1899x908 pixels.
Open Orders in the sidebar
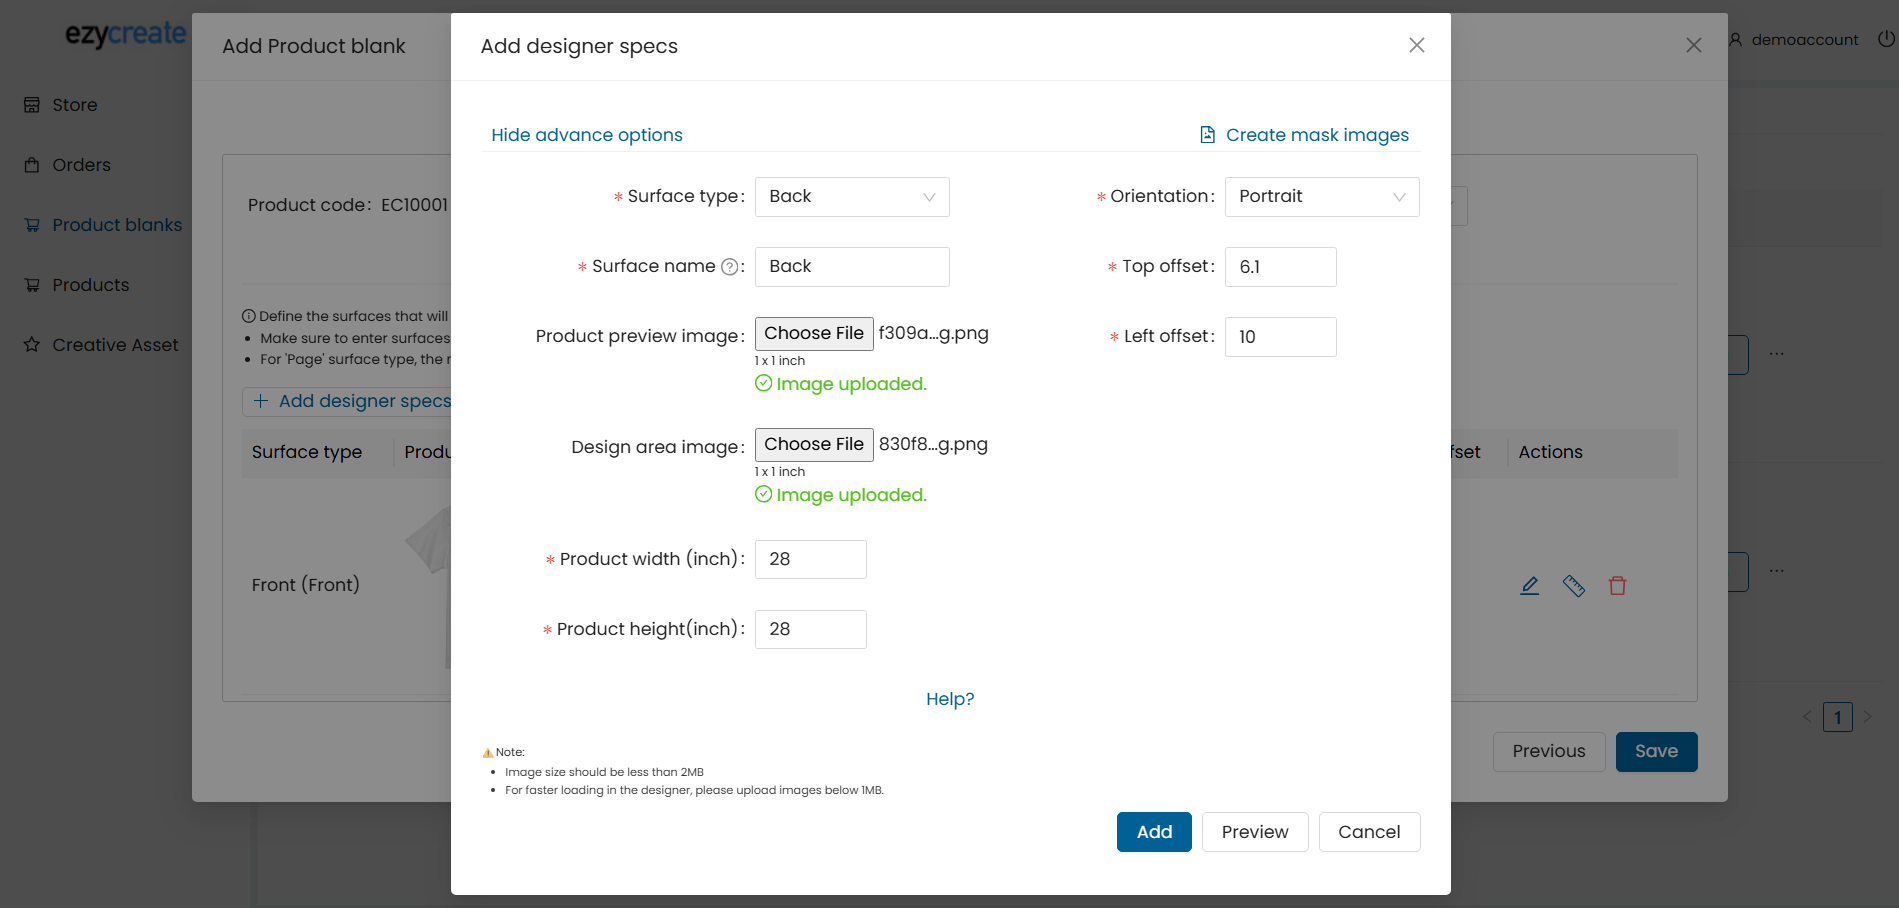click(81, 165)
